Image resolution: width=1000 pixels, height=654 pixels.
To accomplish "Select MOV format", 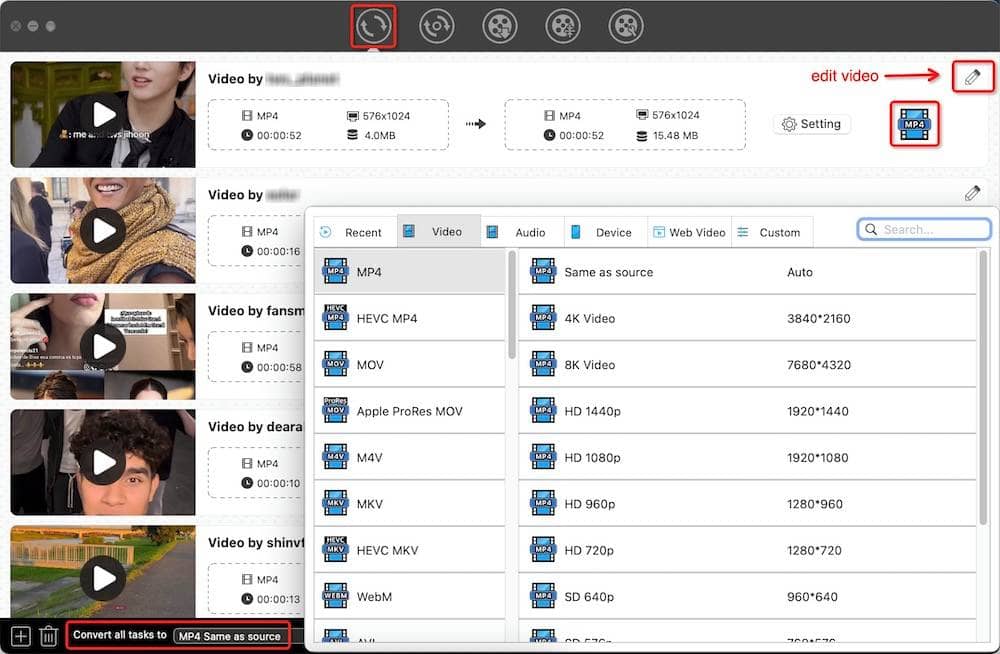I will [x=409, y=364].
